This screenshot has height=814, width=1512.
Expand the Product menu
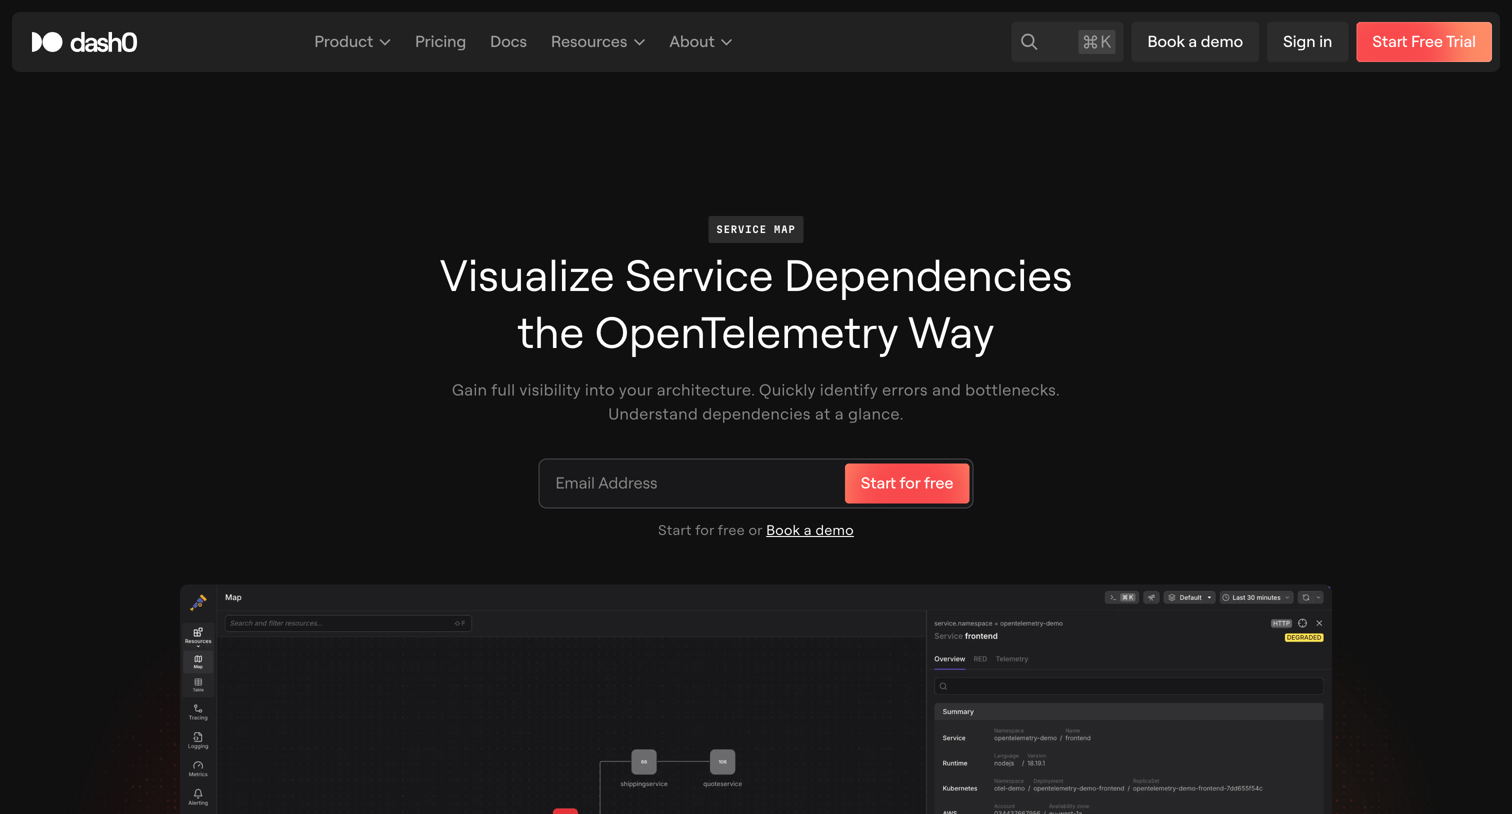pos(352,42)
